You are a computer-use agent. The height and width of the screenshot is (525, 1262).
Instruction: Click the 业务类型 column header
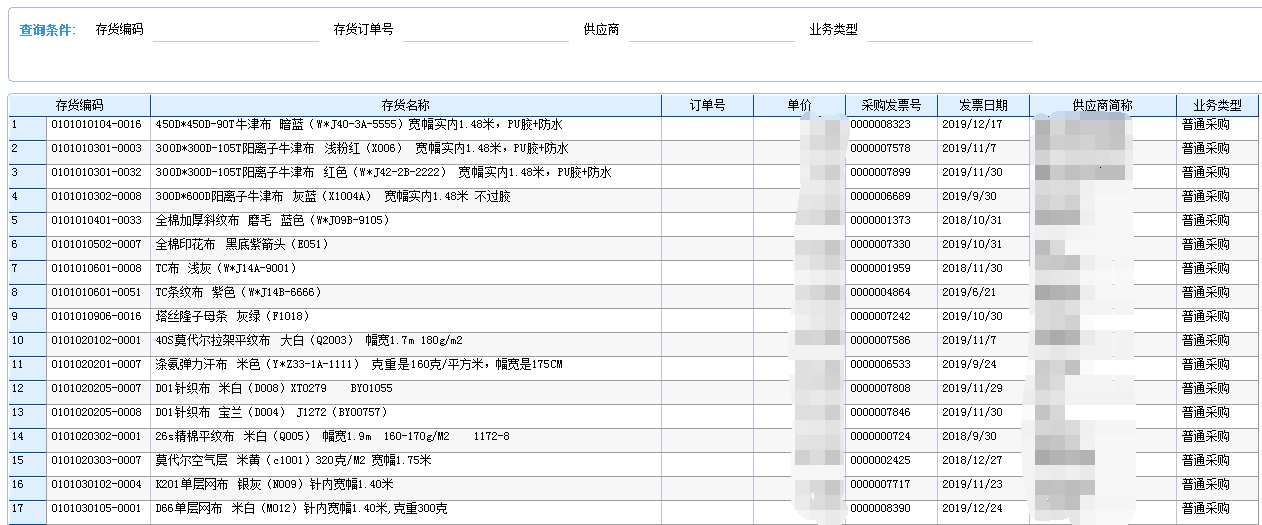click(x=1217, y=105)
